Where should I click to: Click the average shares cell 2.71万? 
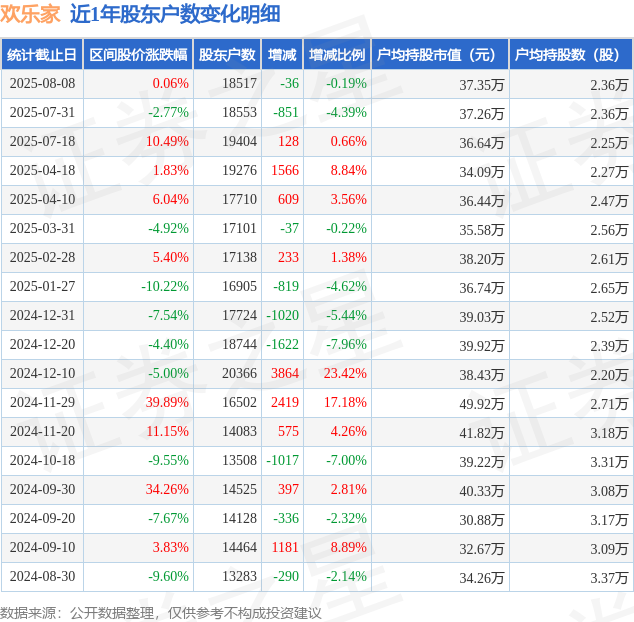click(x=609, y=404)
